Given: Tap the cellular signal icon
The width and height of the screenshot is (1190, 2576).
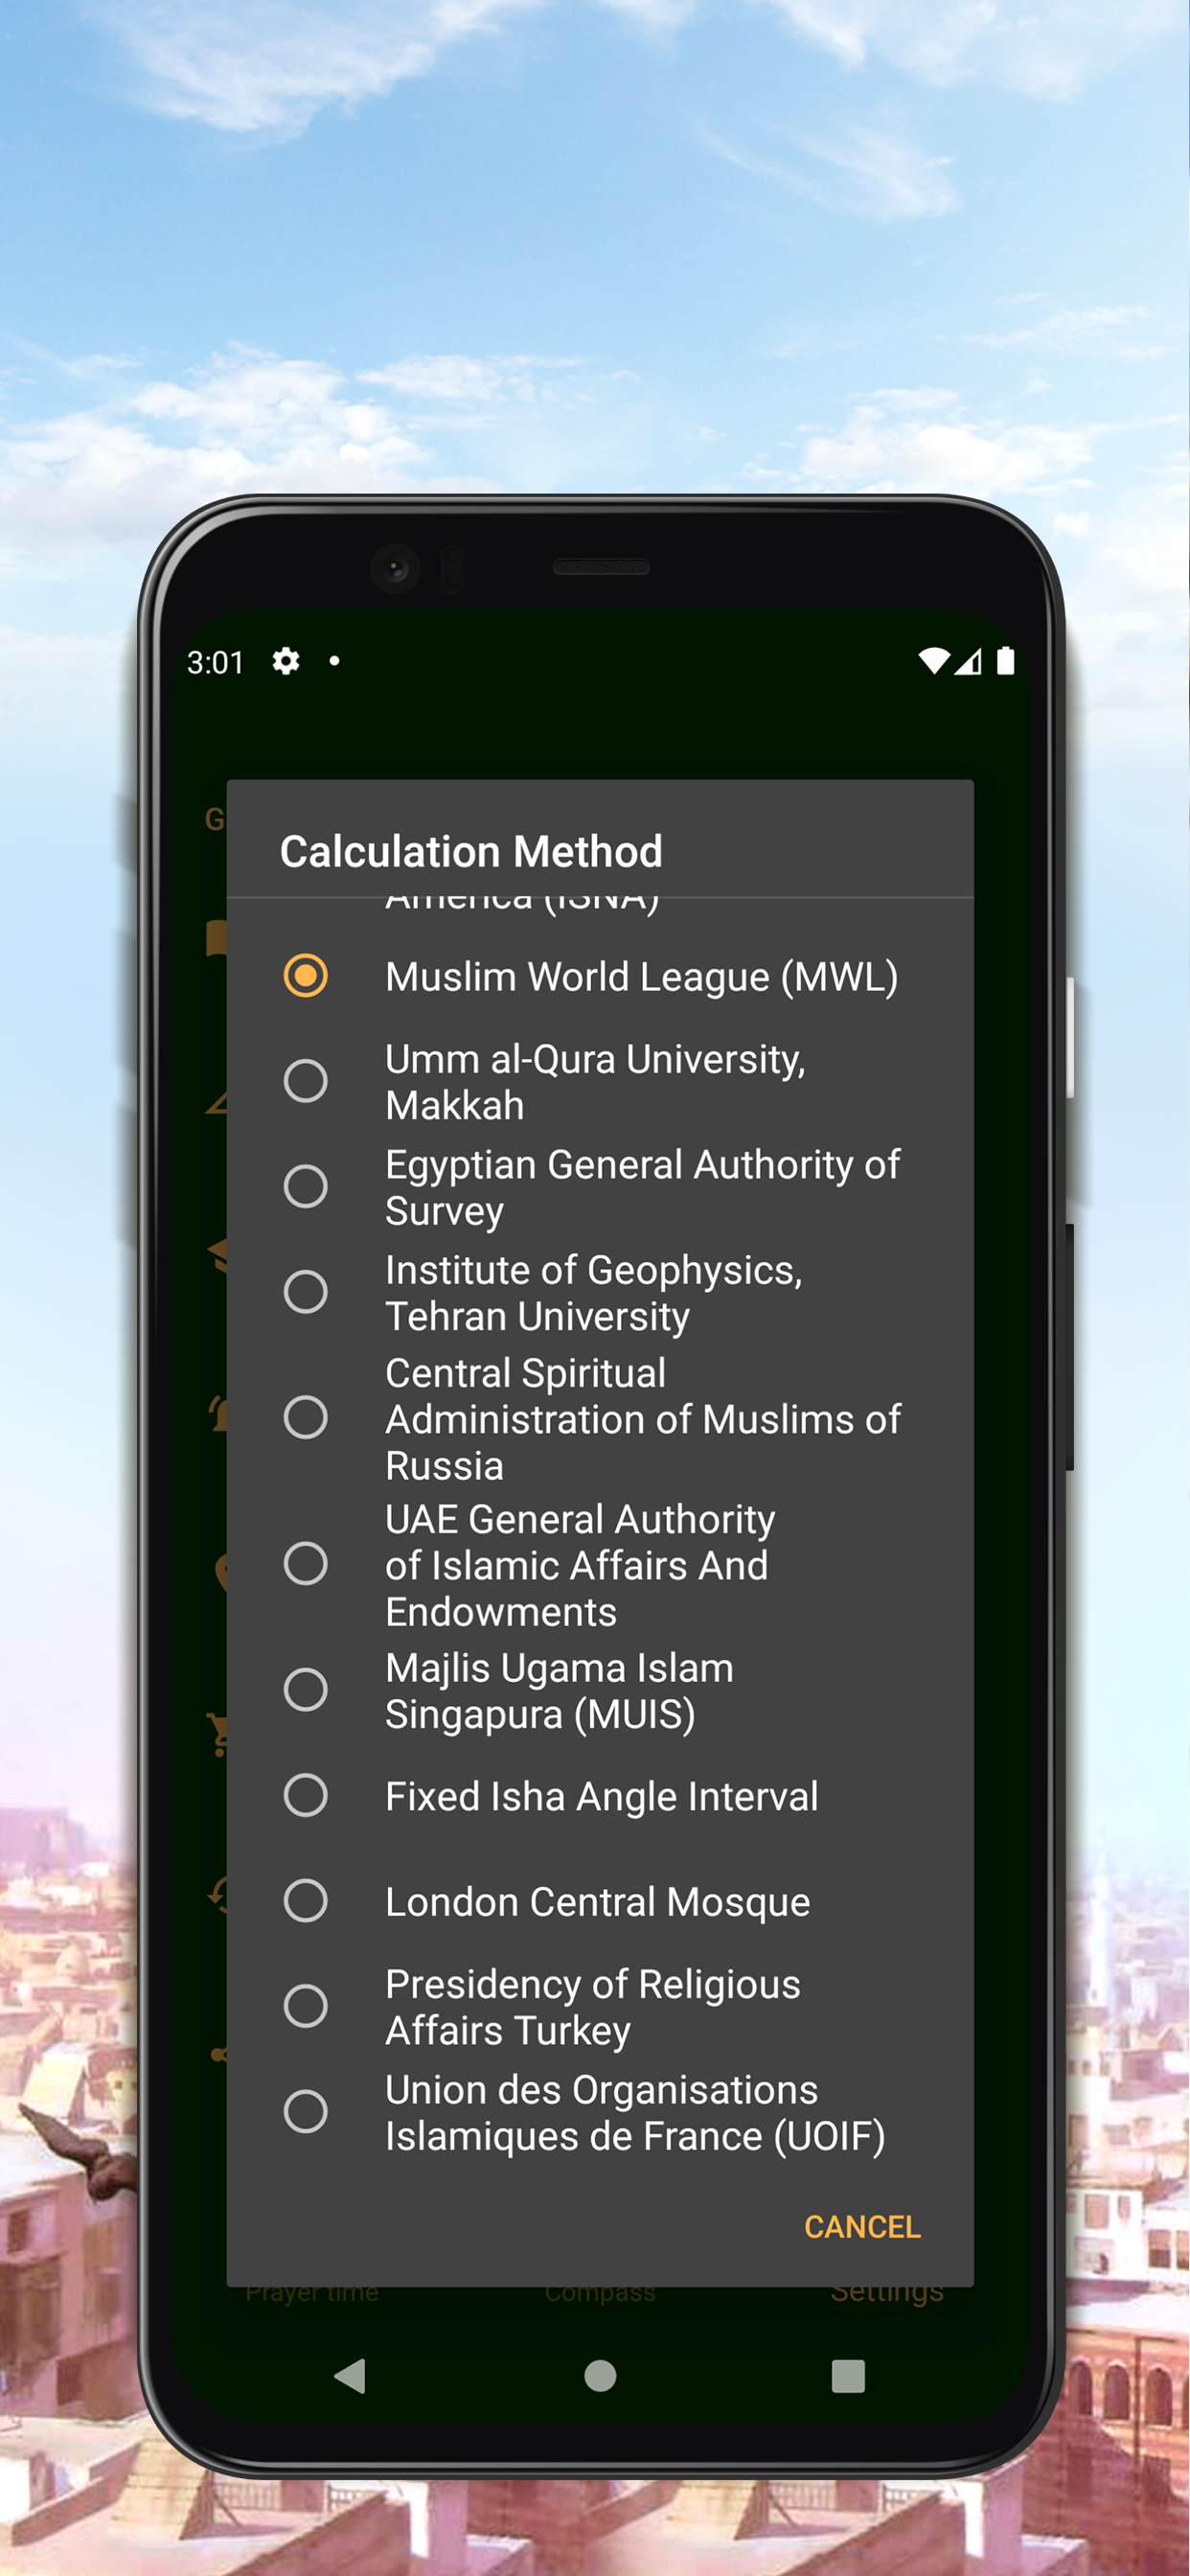Looking at the screenshot, I should (x=968, y=661).
